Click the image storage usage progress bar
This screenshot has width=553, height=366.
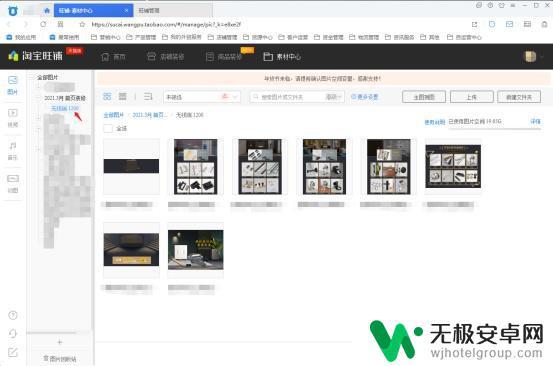pyautogui.click(x=494, y=129)
